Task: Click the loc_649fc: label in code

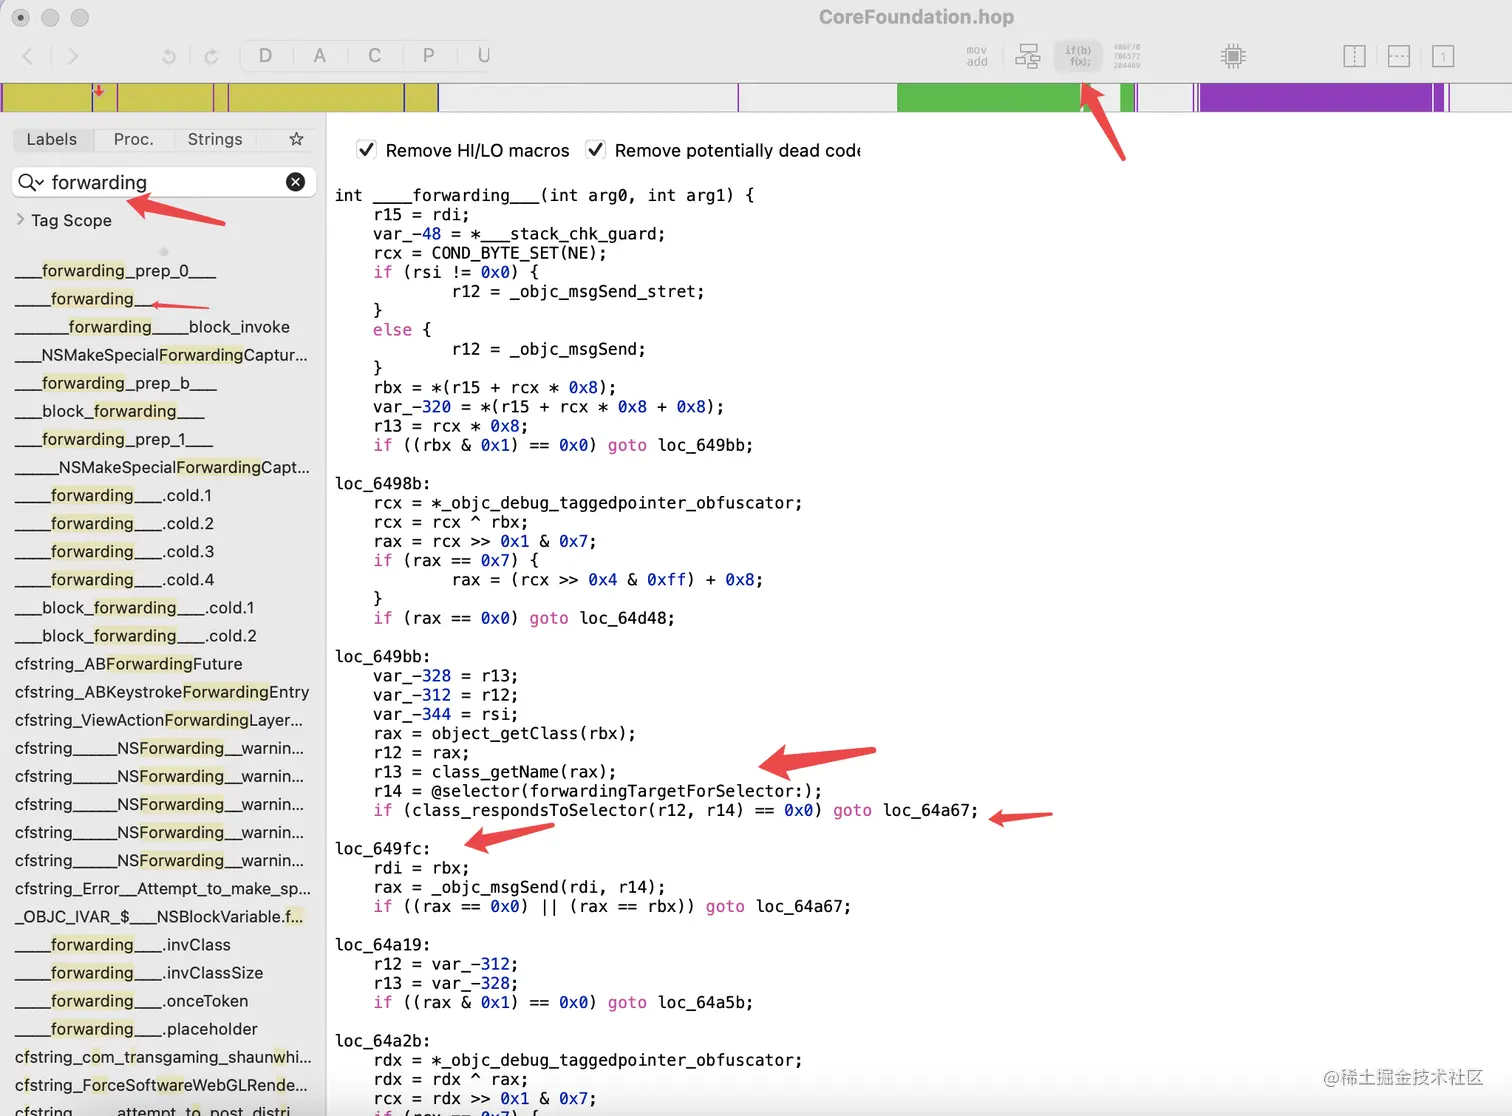Action: point(383,848)
